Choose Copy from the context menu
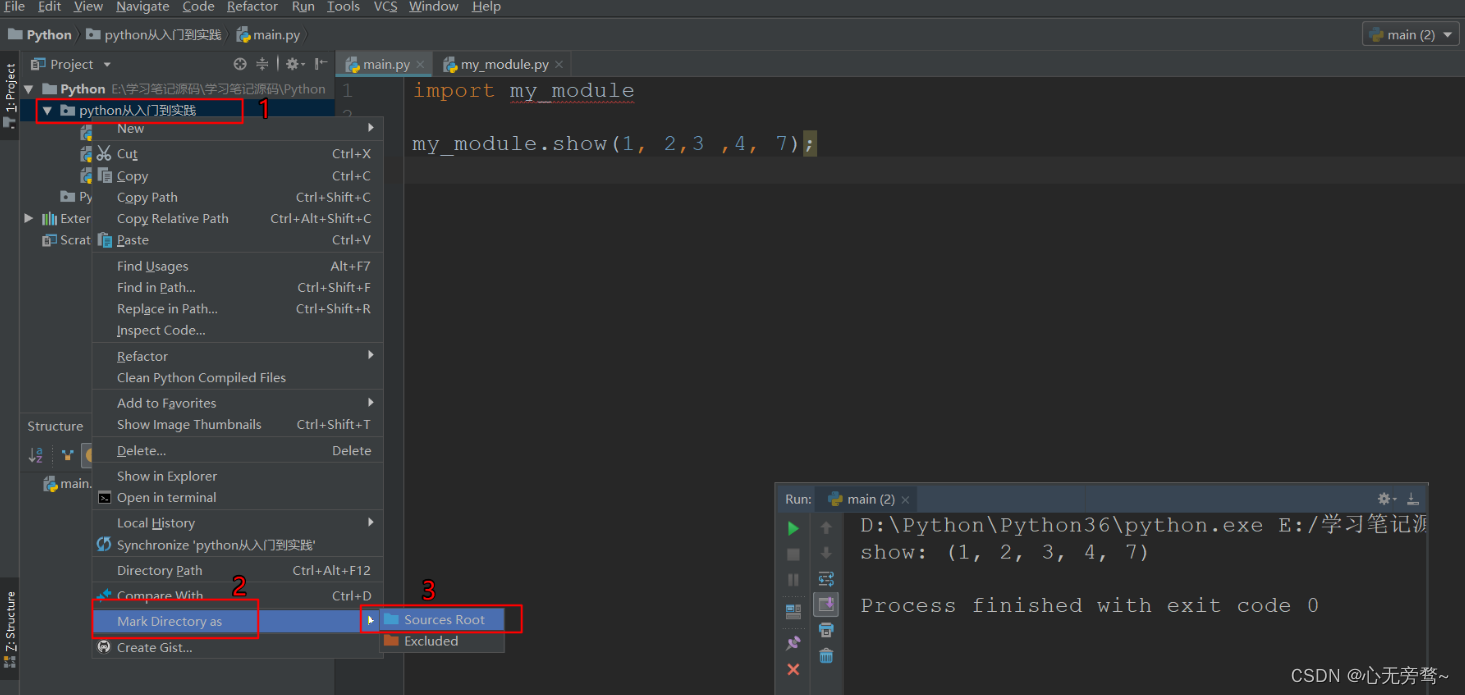Viewport: 1465px width, 695px height. coord(238,176)
